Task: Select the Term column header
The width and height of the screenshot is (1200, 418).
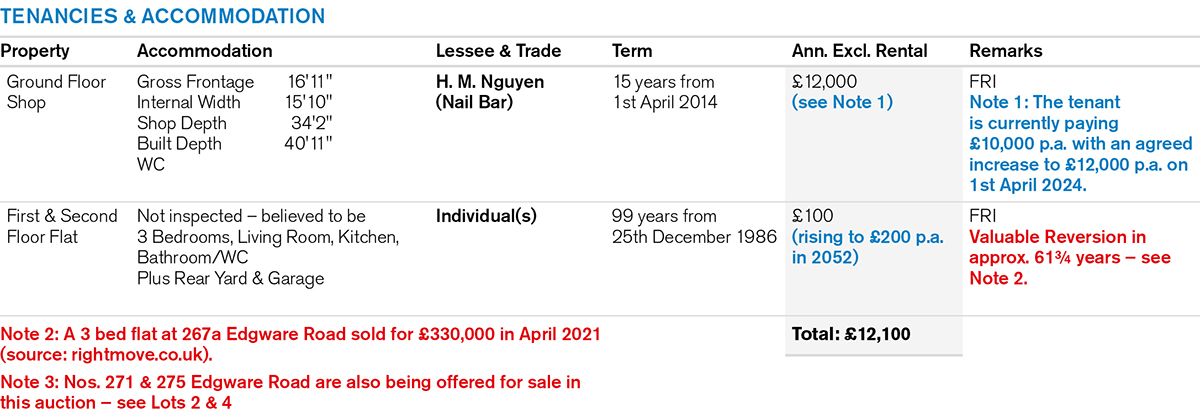Action: 631,51
